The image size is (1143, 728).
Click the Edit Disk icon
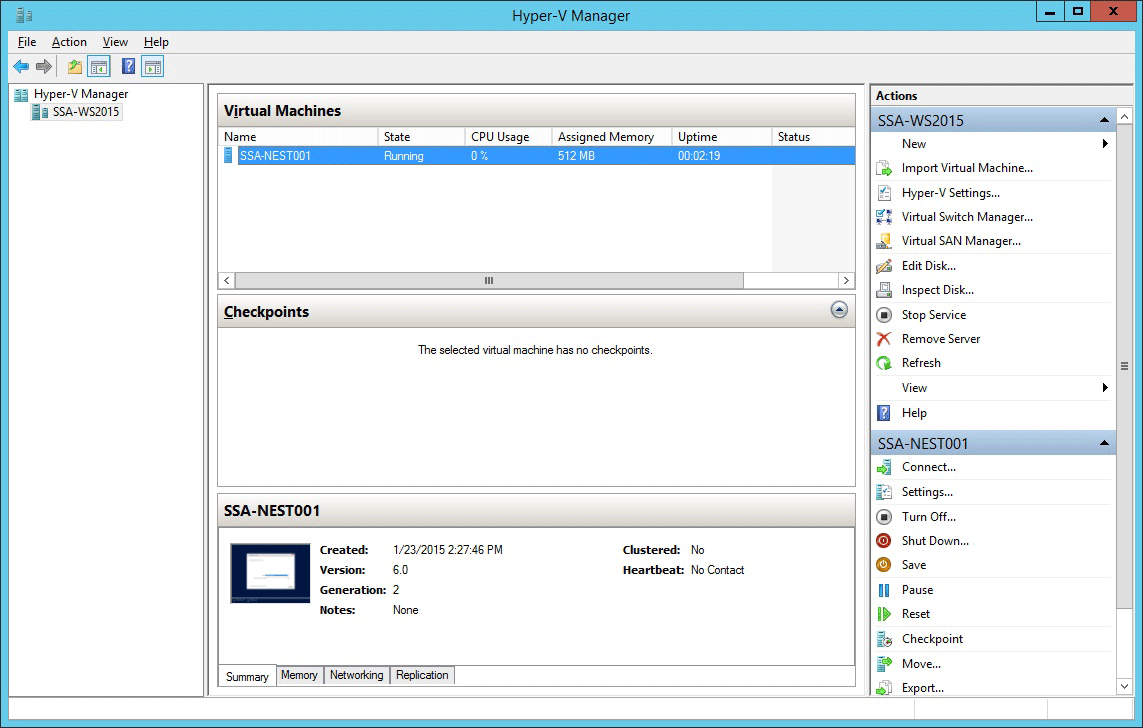click(883, 266)
